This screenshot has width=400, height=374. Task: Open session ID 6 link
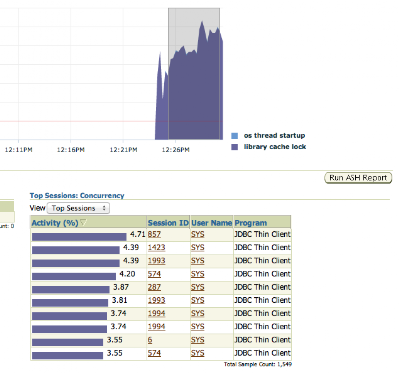[150, 340]
